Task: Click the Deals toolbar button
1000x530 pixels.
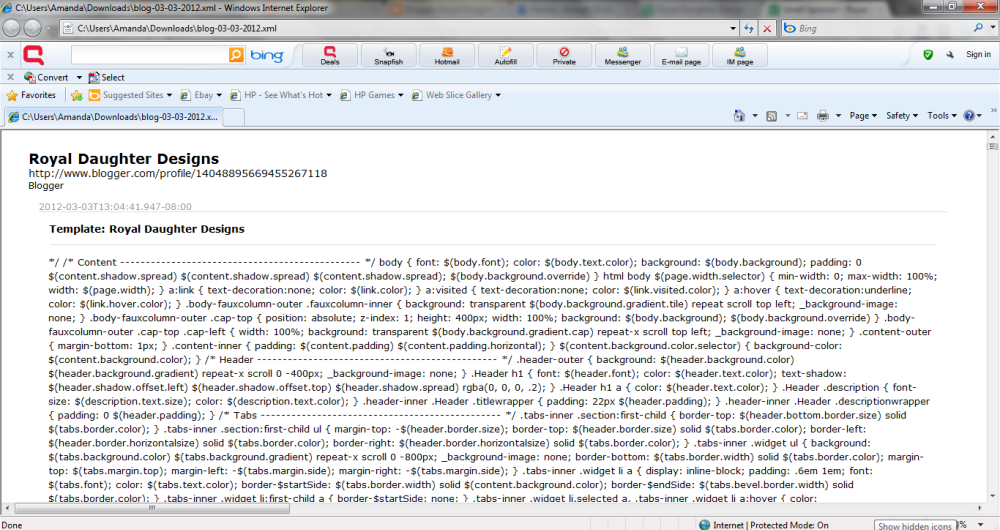Action: click(x=330, y=55)
